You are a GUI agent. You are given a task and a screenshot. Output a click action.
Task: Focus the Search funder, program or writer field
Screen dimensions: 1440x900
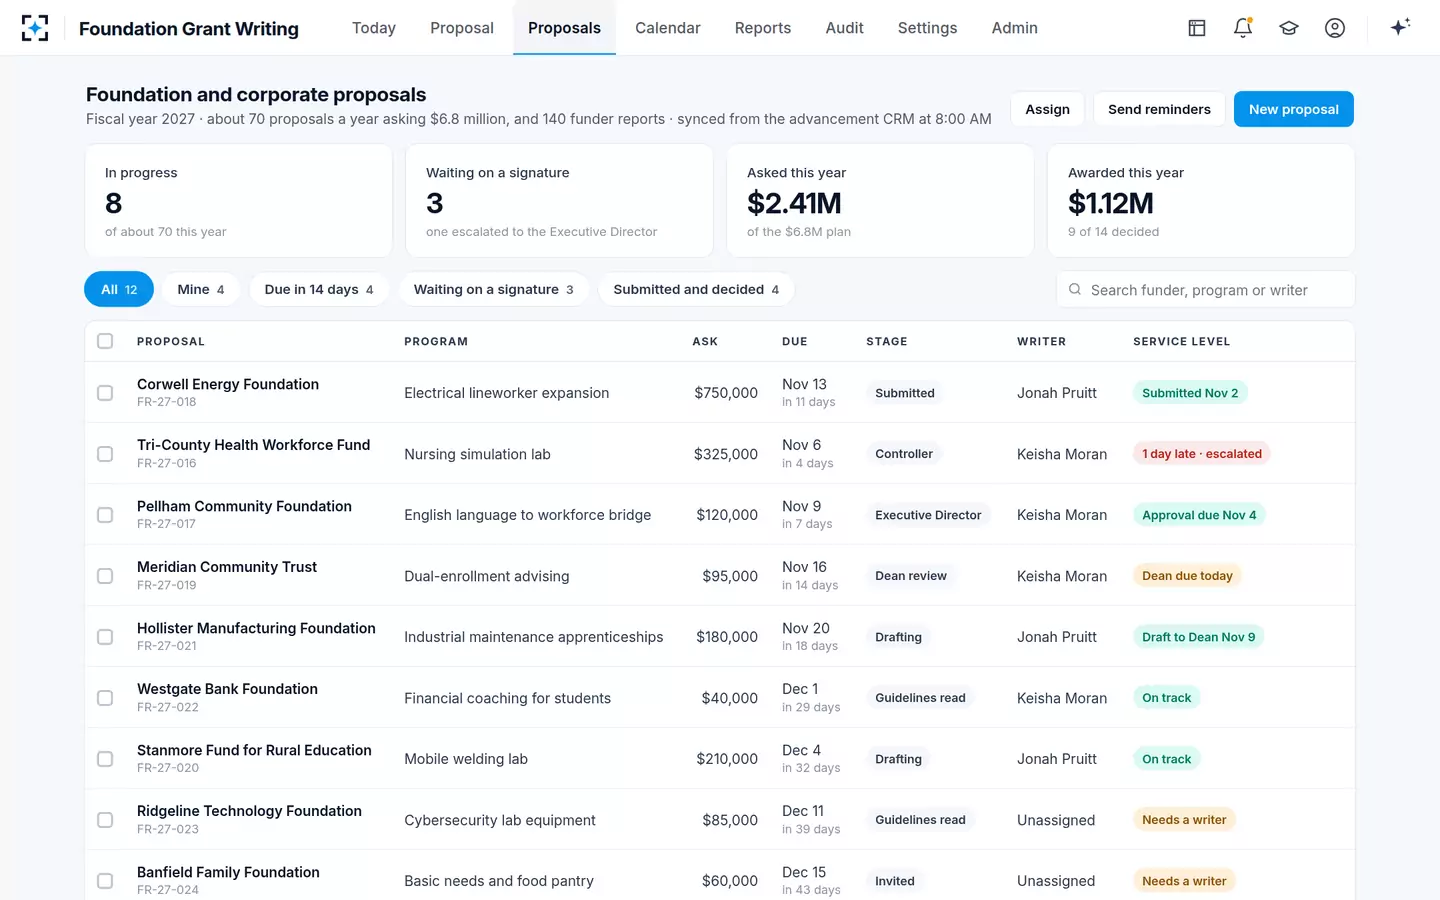(1206, 289)
